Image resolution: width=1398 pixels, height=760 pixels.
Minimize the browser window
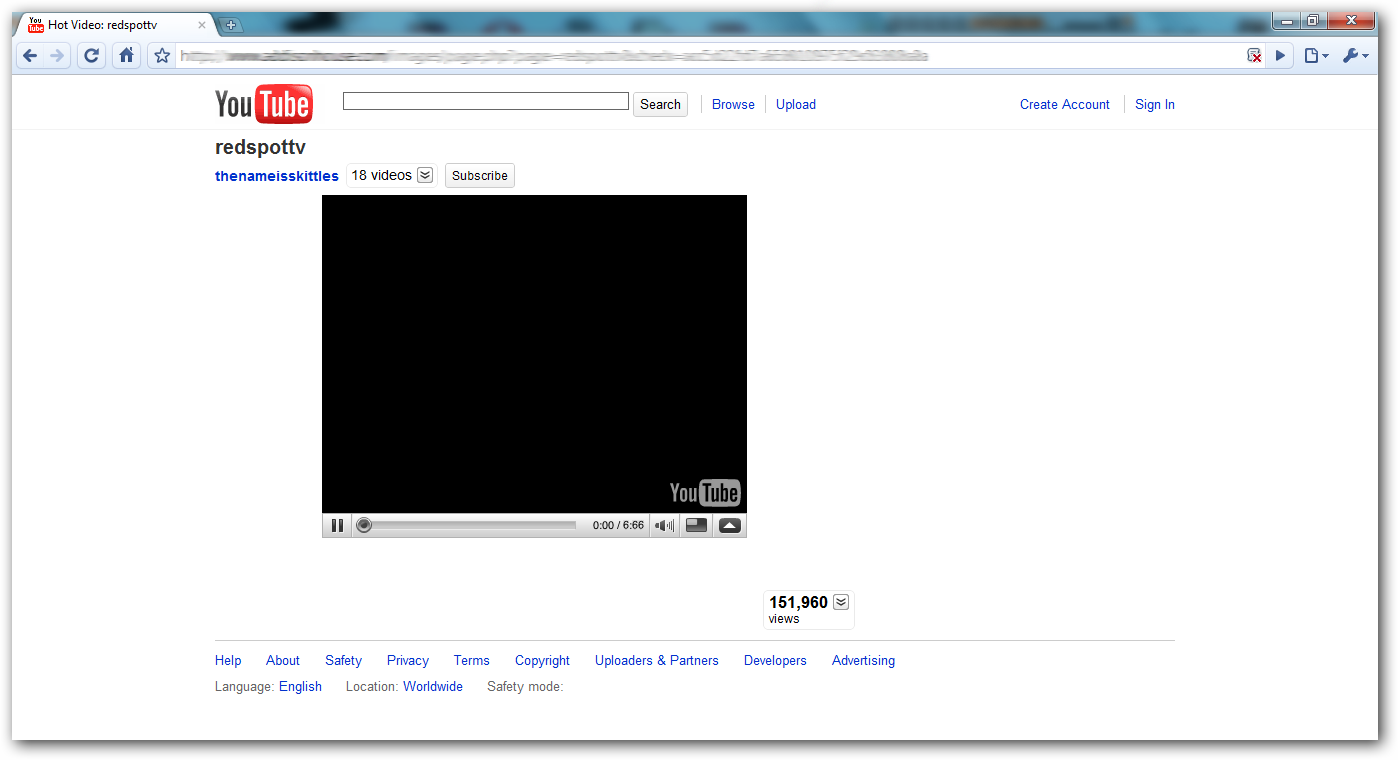1286,19
